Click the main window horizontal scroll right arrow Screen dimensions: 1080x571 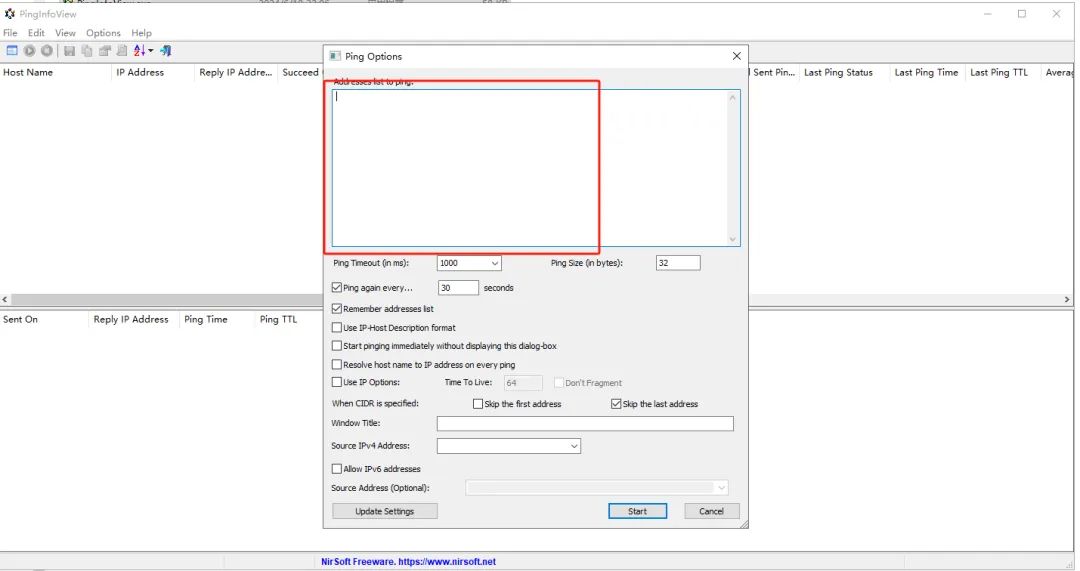point(1067,300)
